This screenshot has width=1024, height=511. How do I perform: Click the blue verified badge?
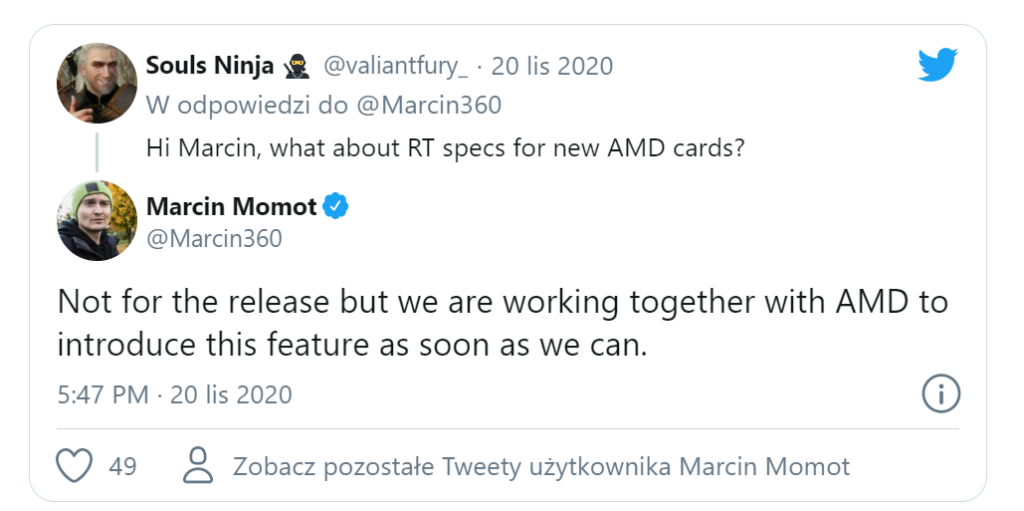point(336,207)
